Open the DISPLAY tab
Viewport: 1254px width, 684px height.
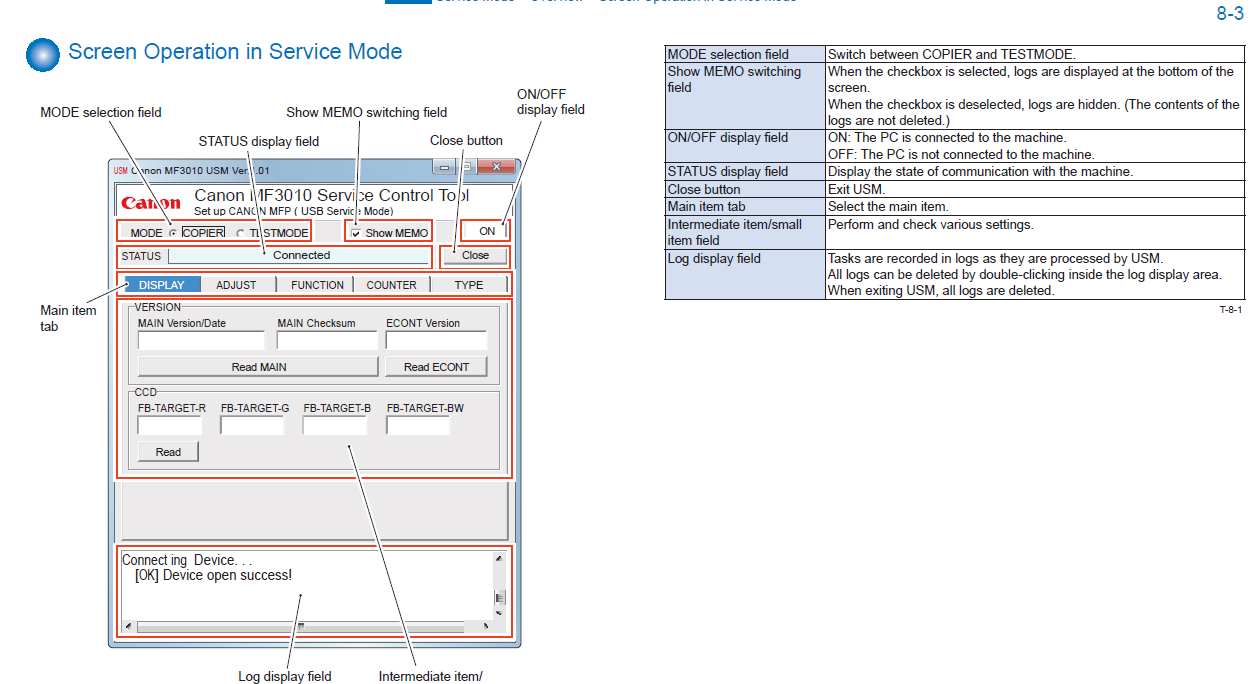click(161, 285)
